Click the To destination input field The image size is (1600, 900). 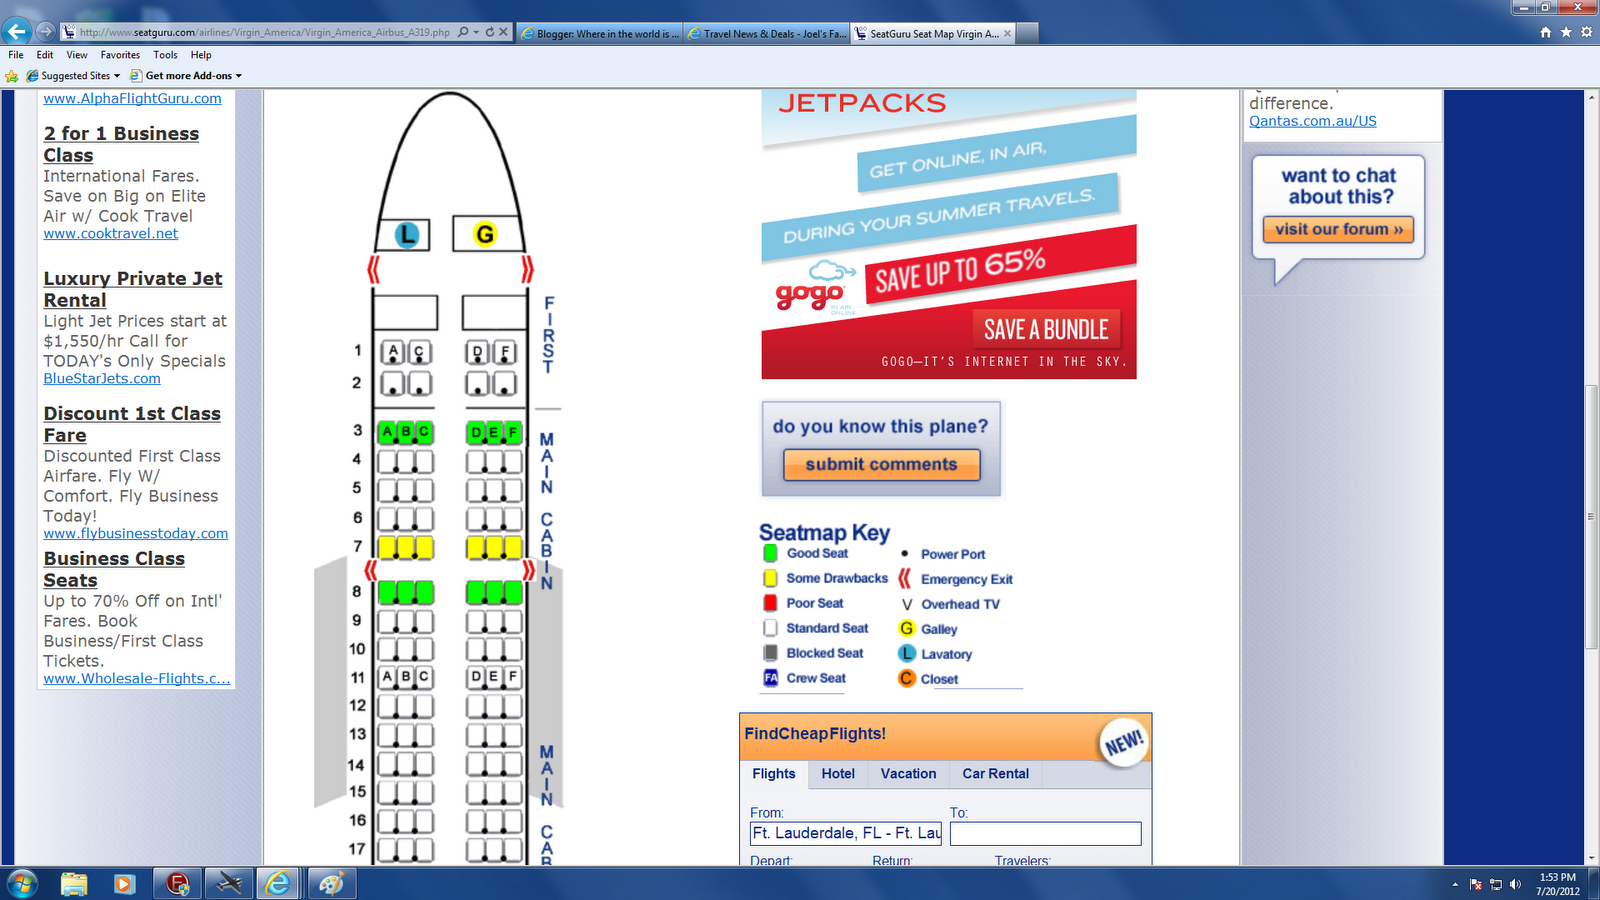pos(1045,833)
